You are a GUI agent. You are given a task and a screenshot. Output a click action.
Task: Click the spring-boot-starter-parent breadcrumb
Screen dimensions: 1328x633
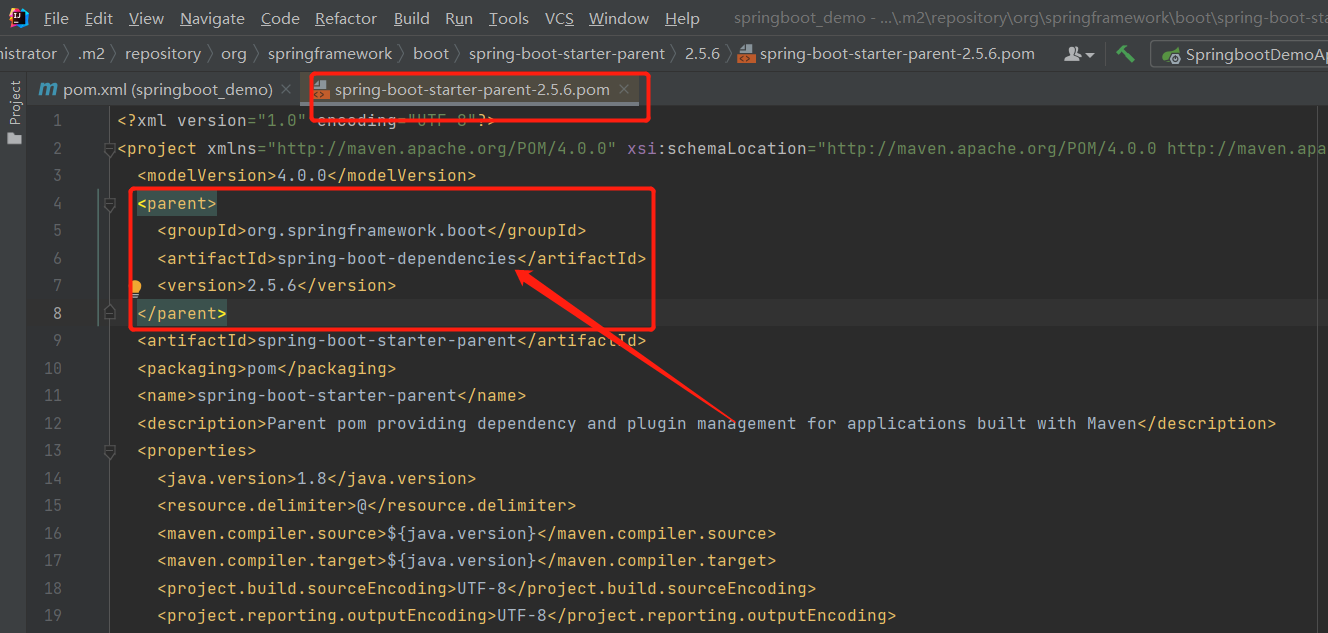point(567,54)
